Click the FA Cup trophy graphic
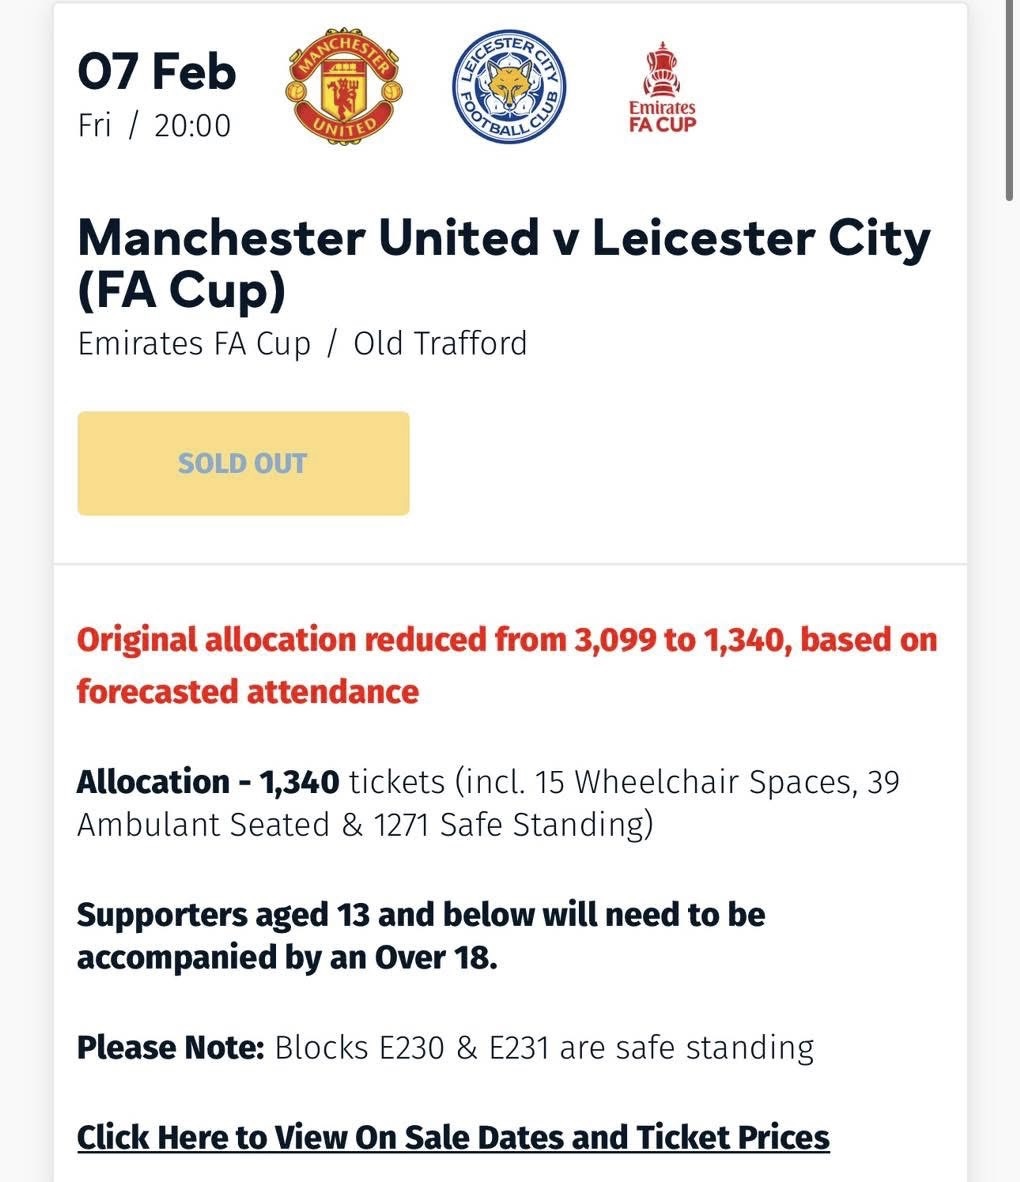Viewport: 1020px width, 1182px height. pyautogui.click(x=662, y=69)
